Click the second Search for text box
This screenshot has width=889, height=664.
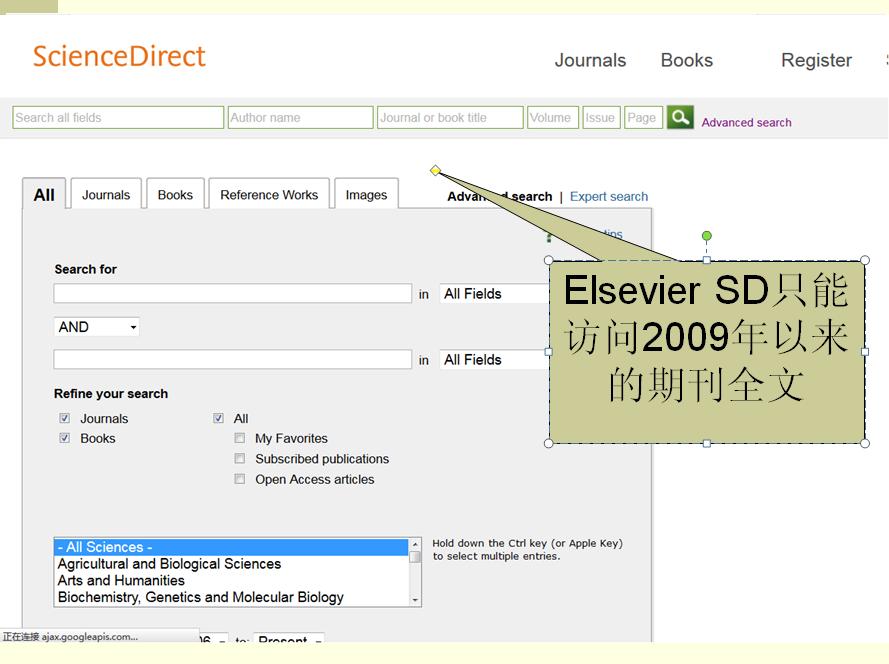pyautogui.click(x=232, y=360)
